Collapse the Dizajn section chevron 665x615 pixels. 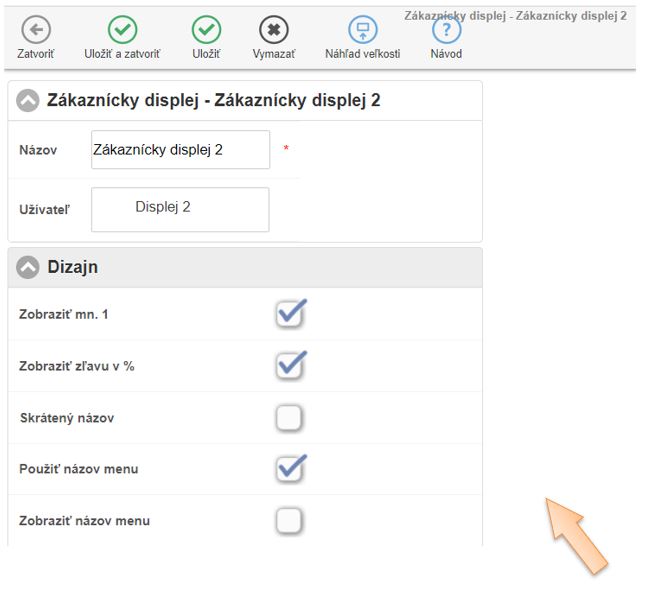[x=28, y=267]
